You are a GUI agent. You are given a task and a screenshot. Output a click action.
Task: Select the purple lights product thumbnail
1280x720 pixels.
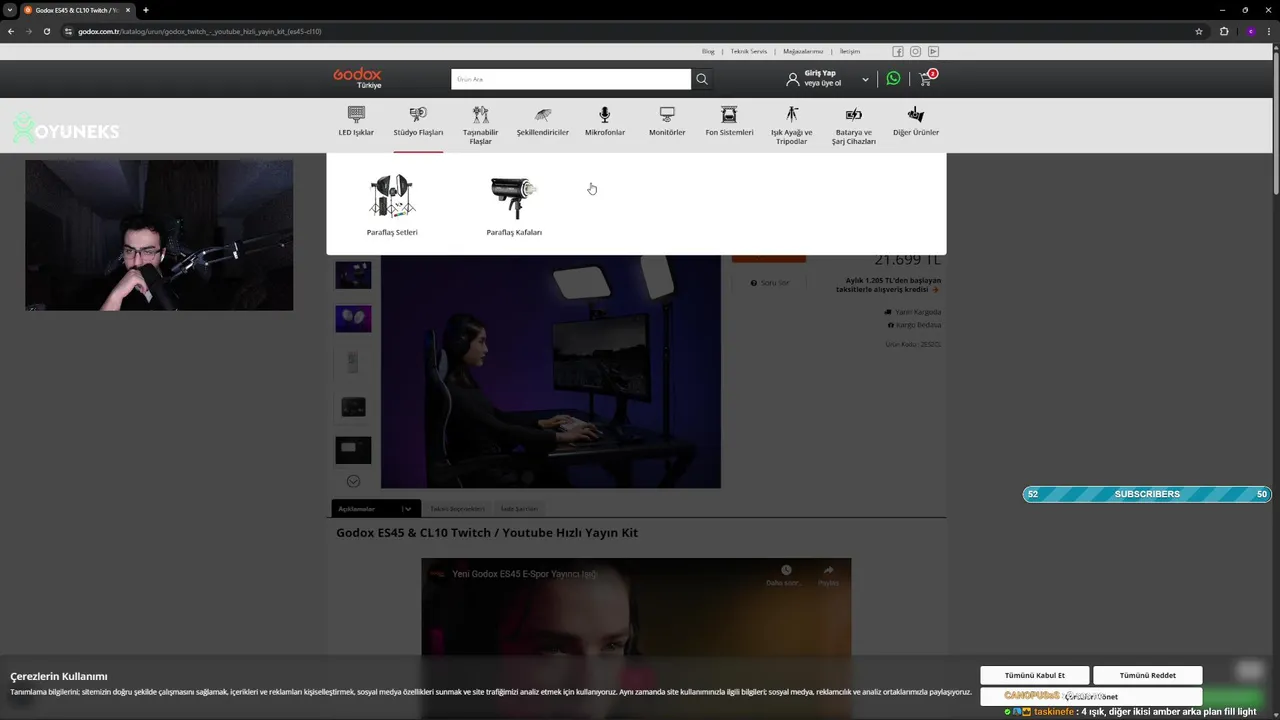pyautogui.click(x=353, y=318)
